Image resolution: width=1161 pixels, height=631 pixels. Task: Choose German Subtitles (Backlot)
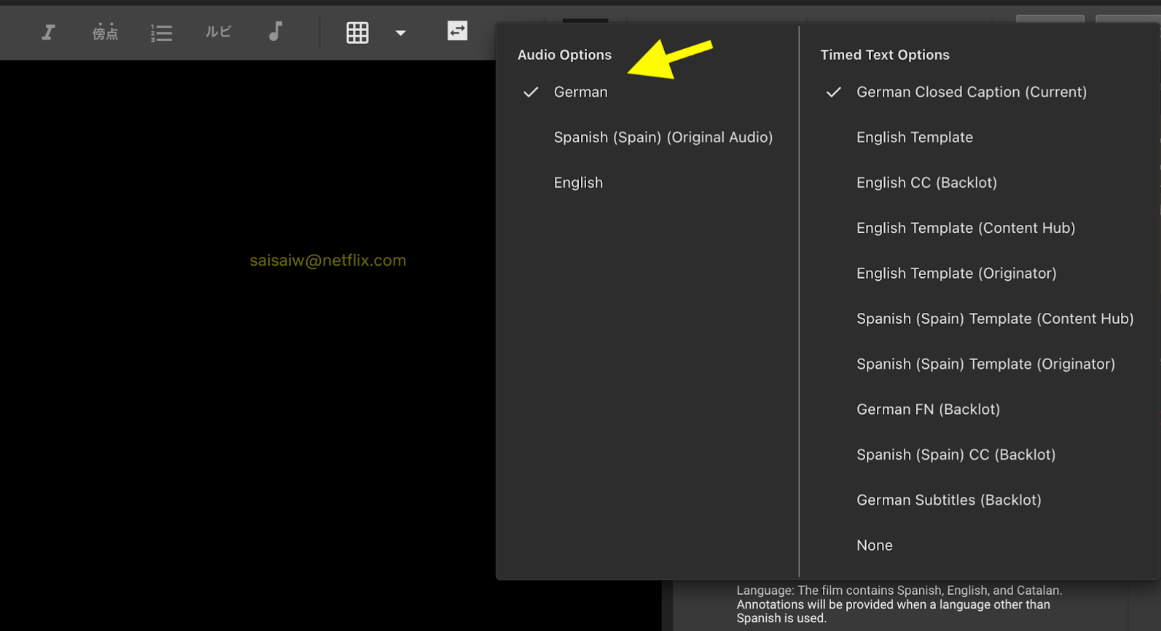coord(948,500)
